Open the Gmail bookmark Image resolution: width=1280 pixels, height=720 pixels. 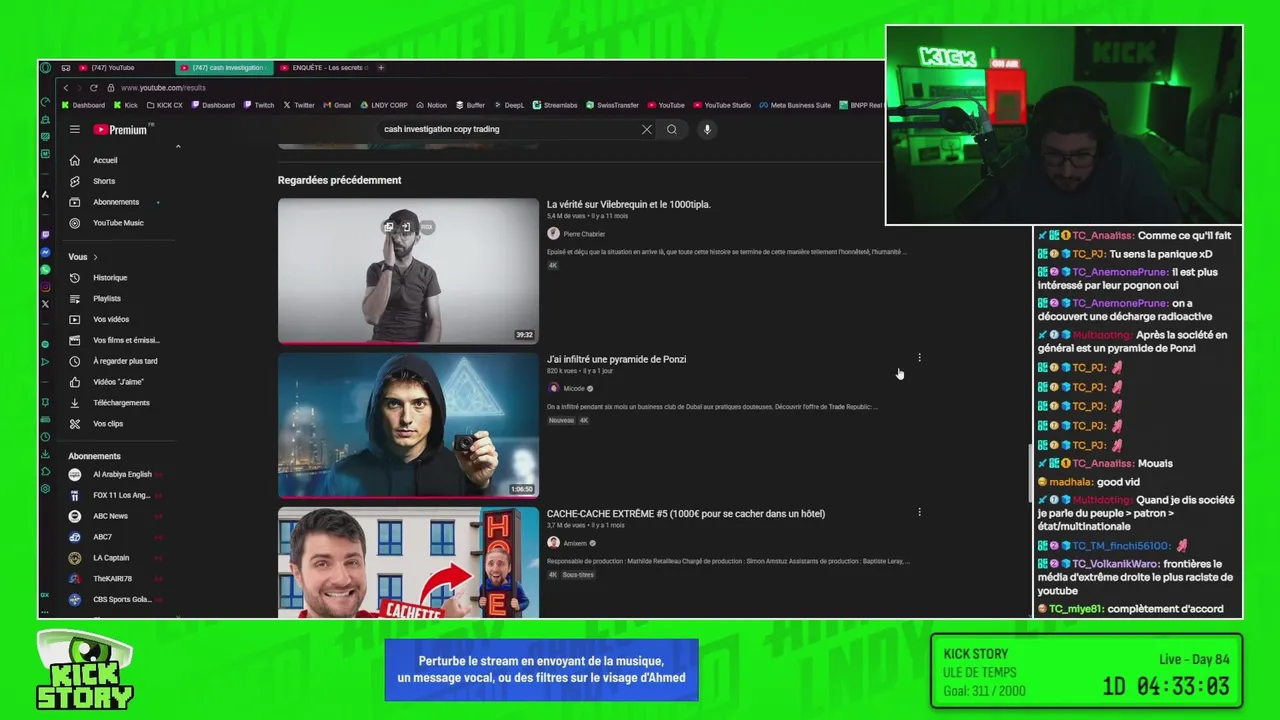pyautogui.click(x=336, y=105)
